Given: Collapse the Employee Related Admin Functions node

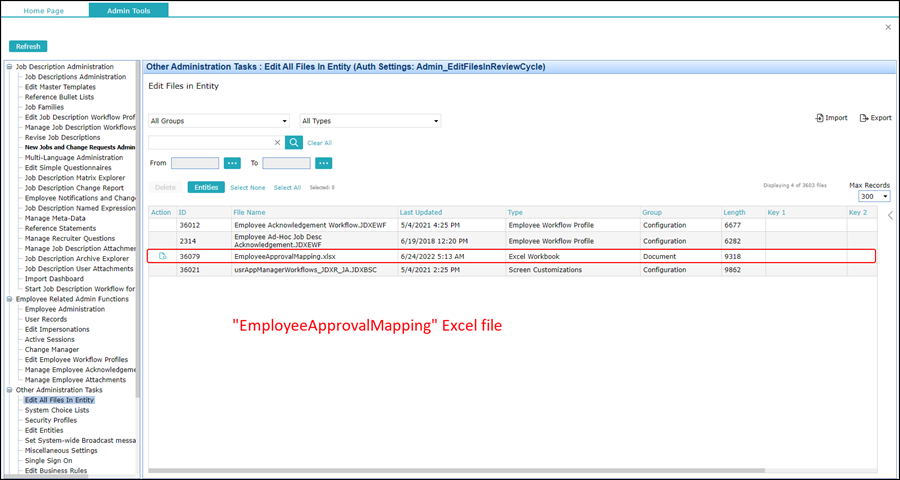Looking at the screenshot, I should (x=10, y=299).
